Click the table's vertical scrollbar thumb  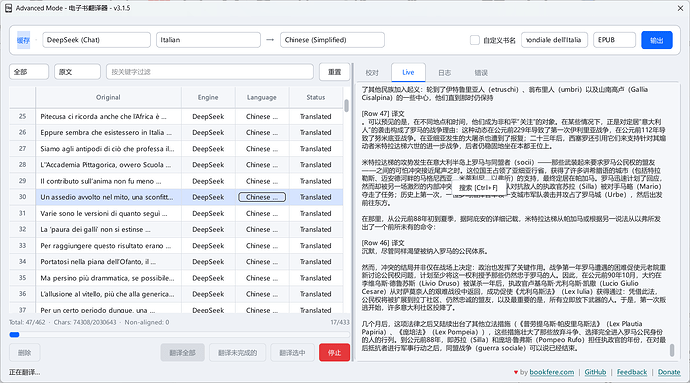pyautogui.click(x=346, y=106)
